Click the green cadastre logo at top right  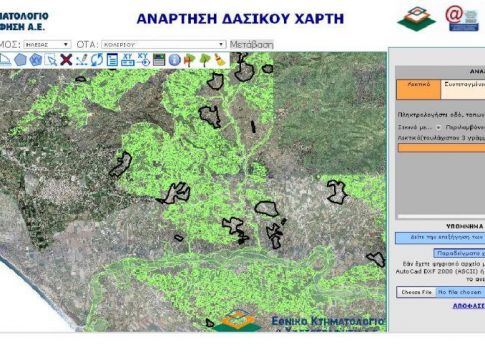417,19
